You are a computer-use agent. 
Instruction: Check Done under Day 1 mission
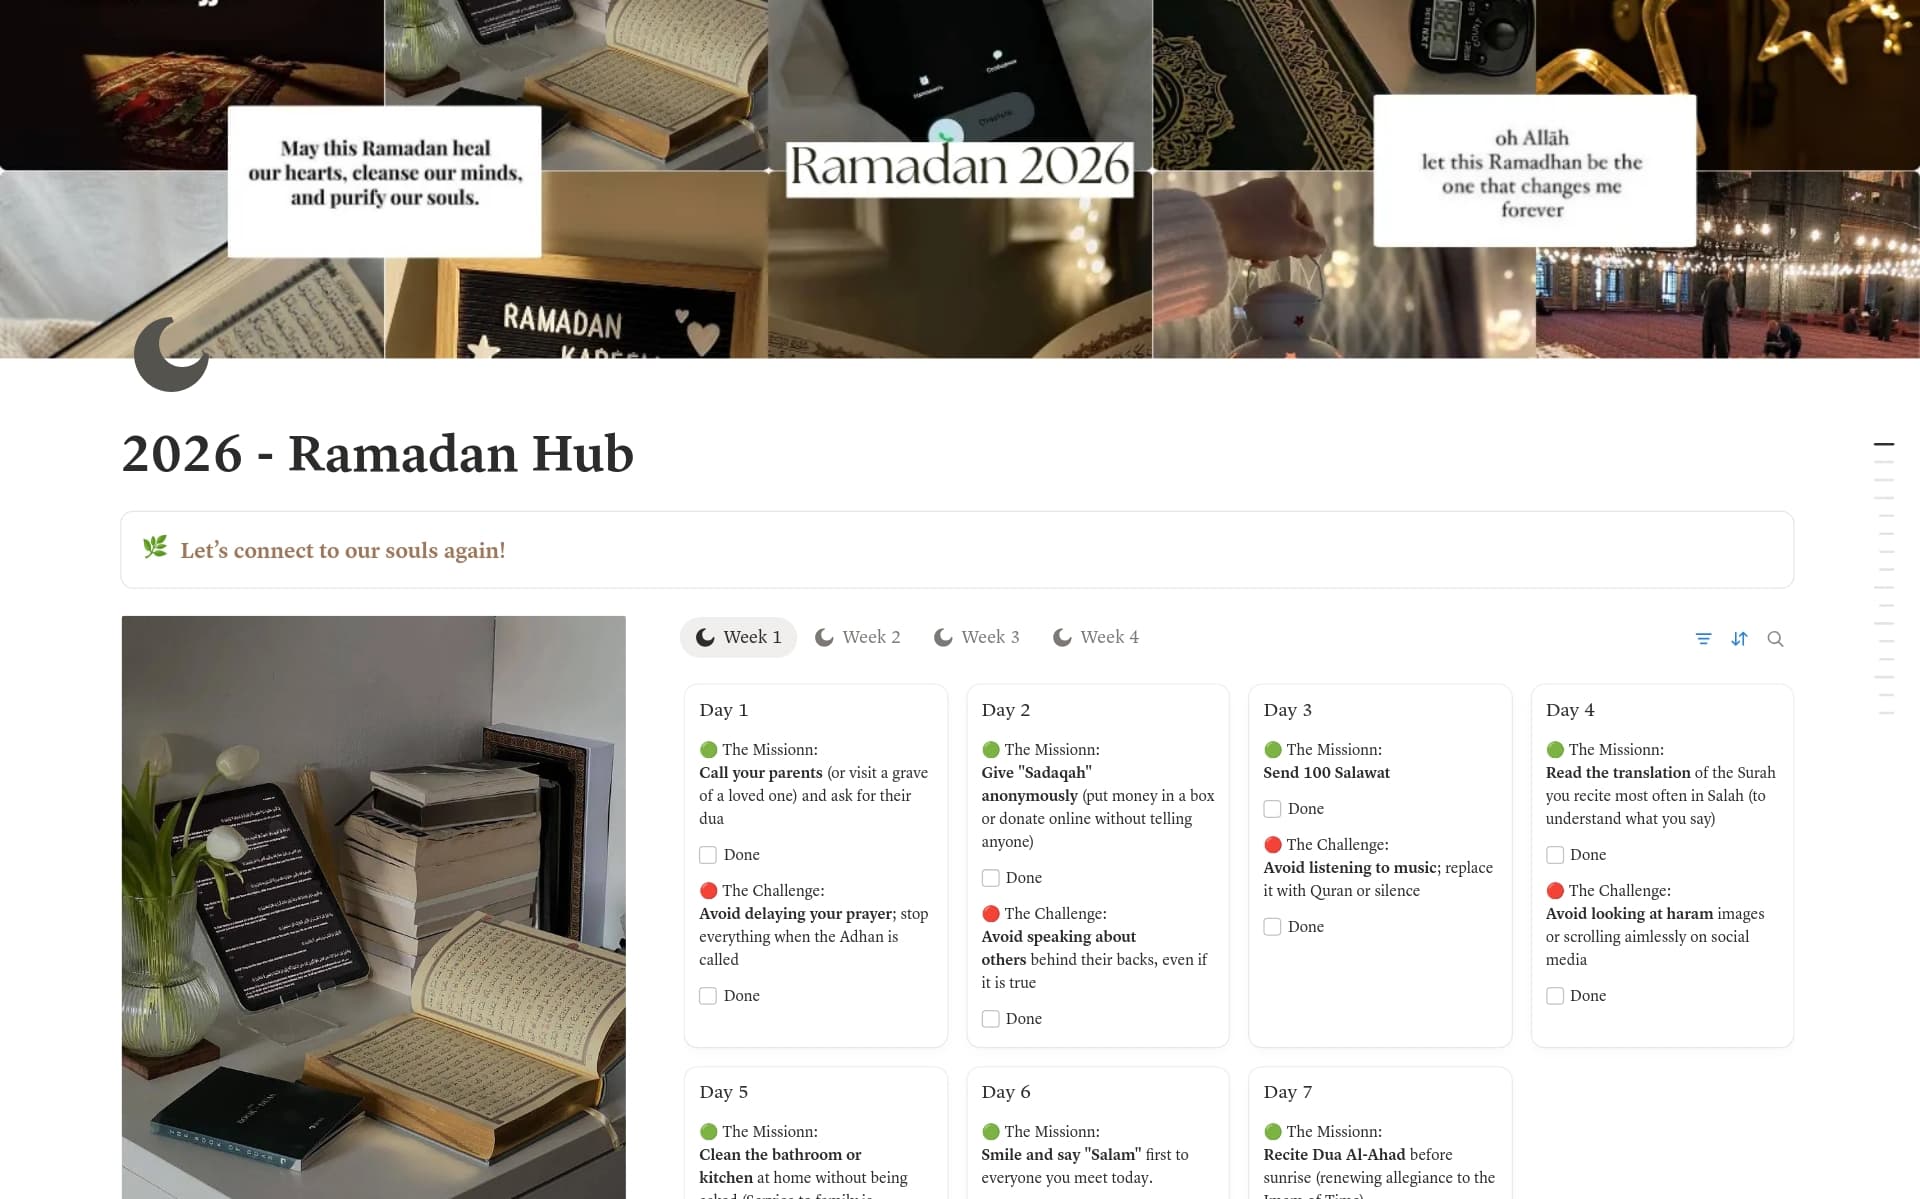tap(708, 855)
